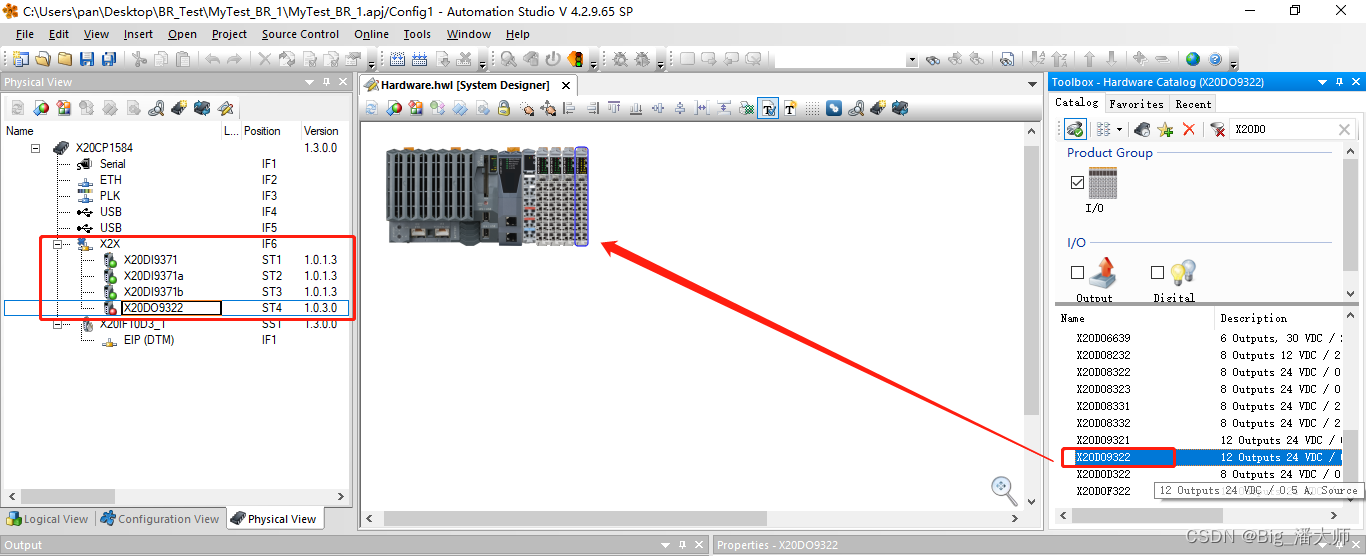Click the align left icon in System Designer

coord(569,108)
